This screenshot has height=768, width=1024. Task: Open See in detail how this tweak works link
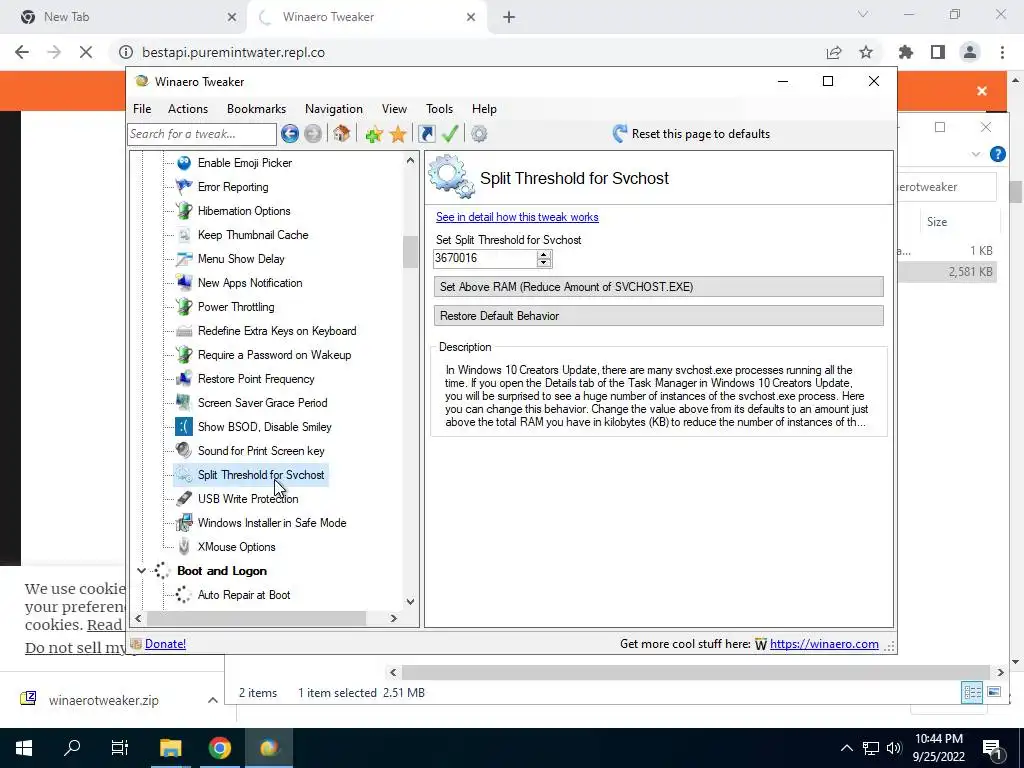click(x=517, y=217)
